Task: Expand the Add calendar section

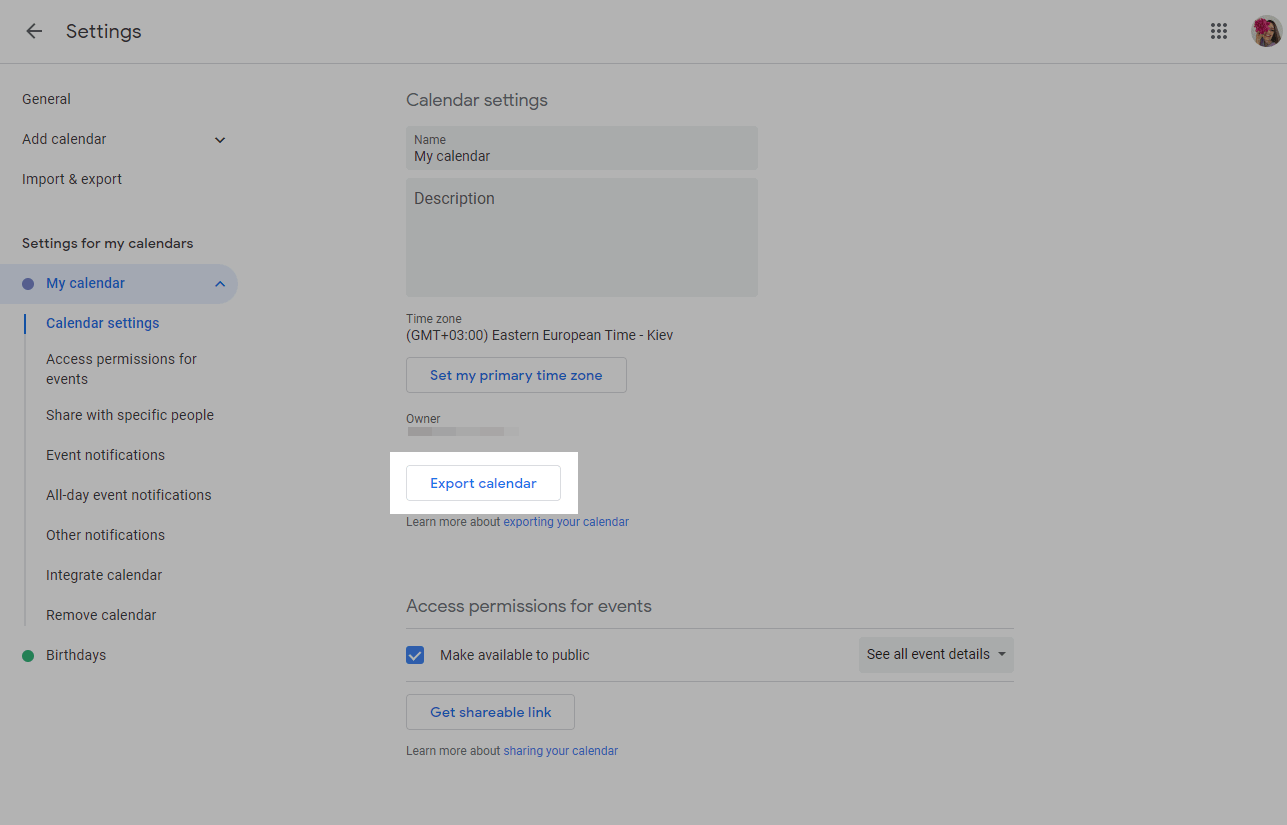Action: point(220,140)
